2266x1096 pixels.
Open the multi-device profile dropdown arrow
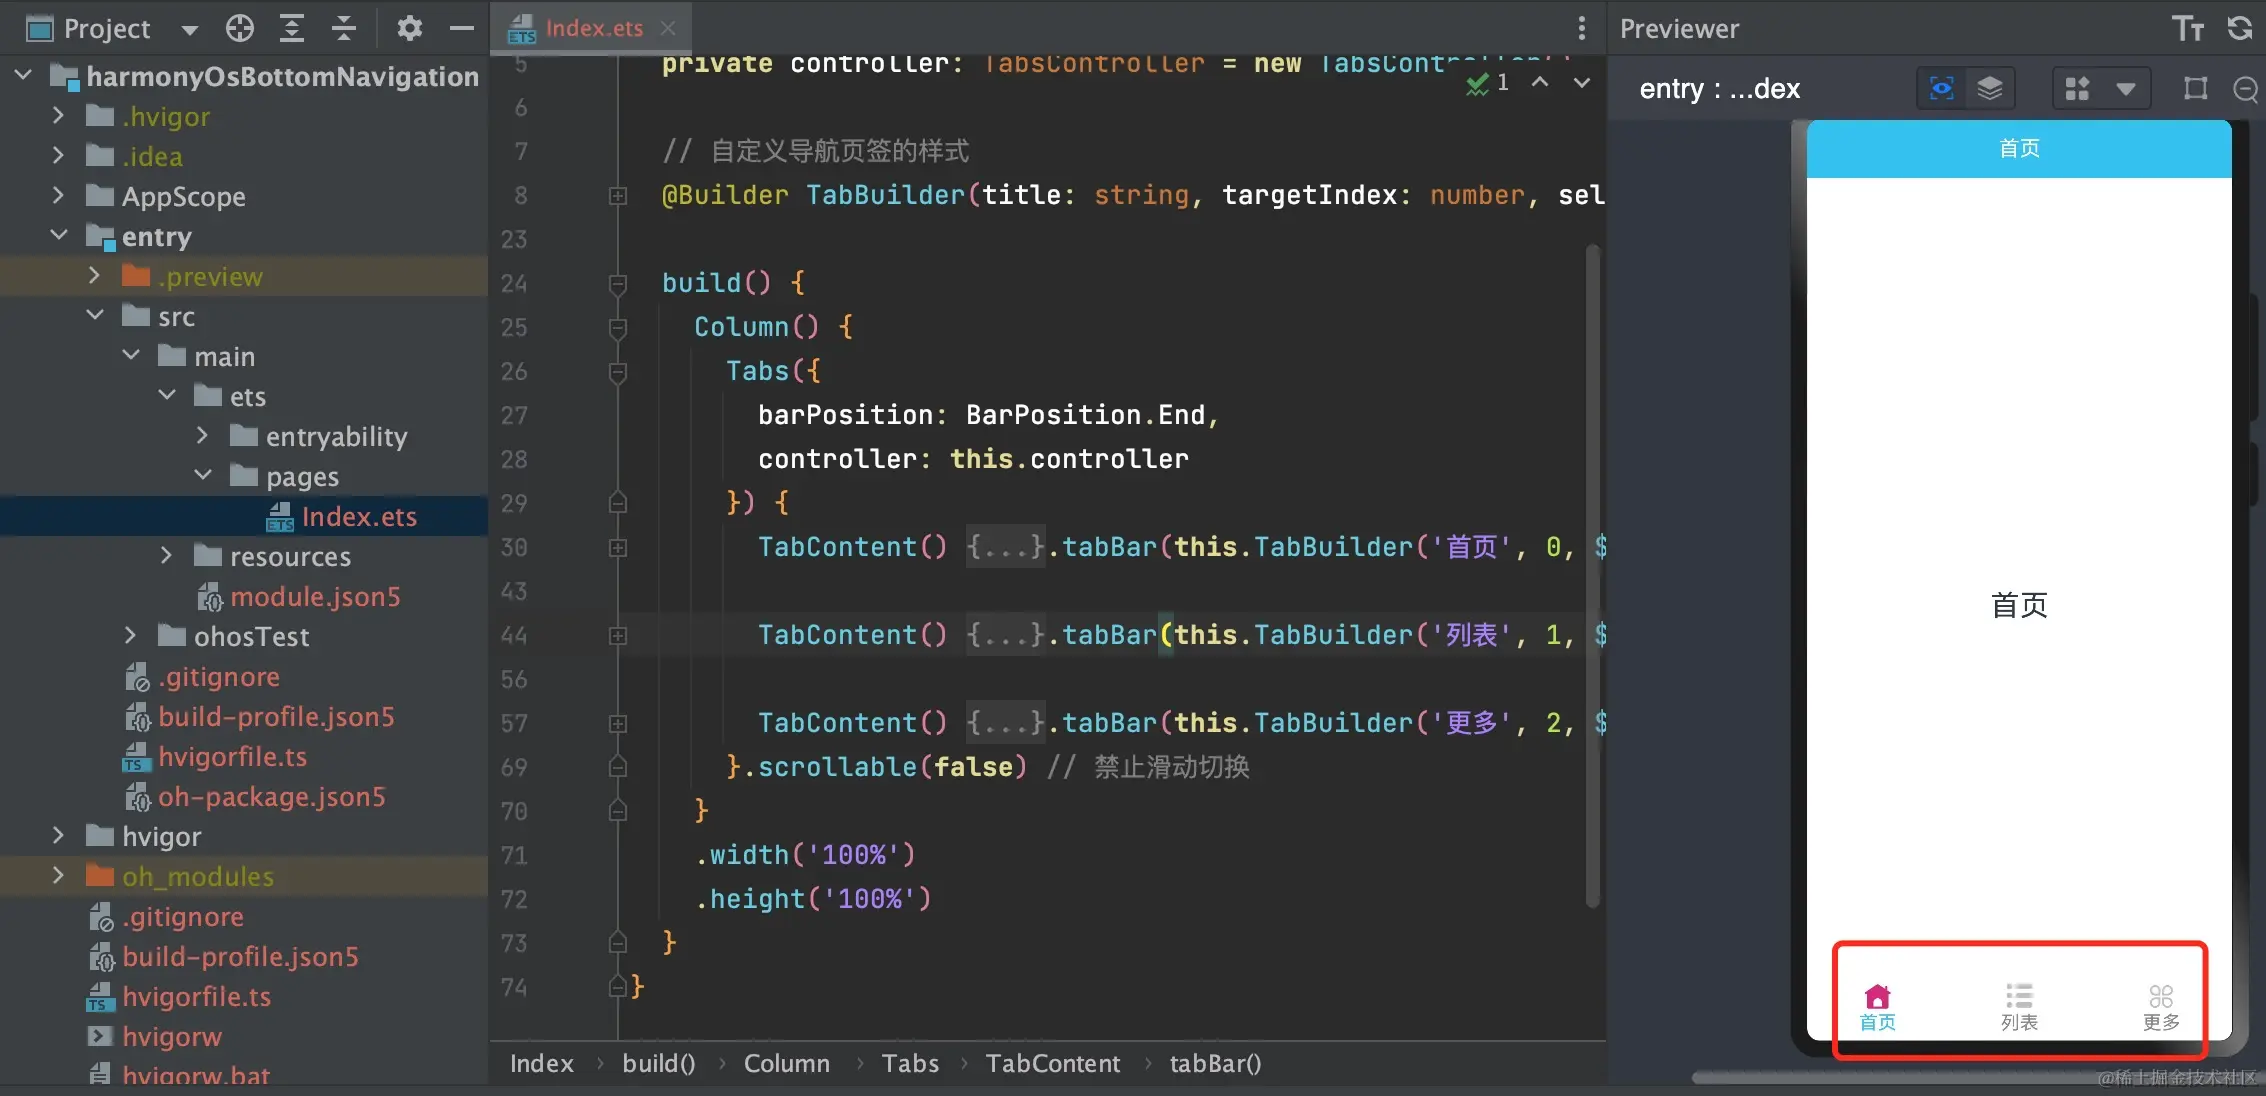click(x=2126, y=89)
